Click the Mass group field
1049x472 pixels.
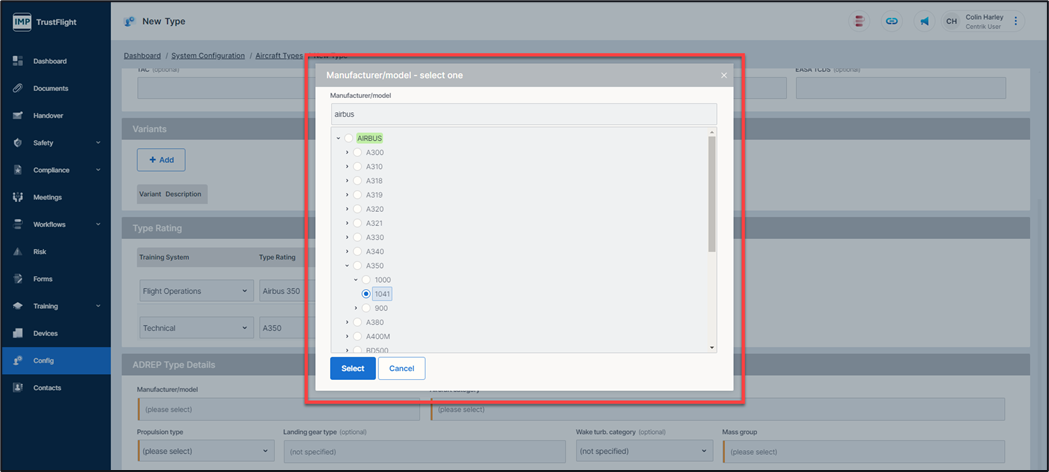864,451
